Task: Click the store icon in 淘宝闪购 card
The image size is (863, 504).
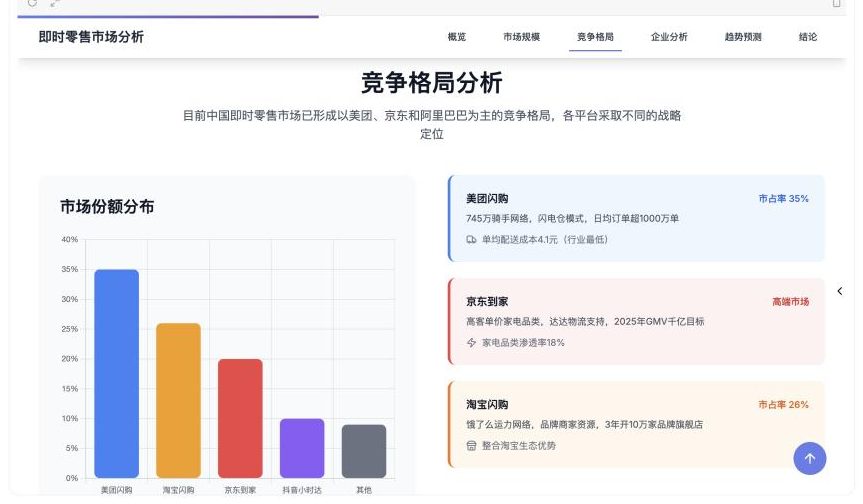Action: click(472, 446)
